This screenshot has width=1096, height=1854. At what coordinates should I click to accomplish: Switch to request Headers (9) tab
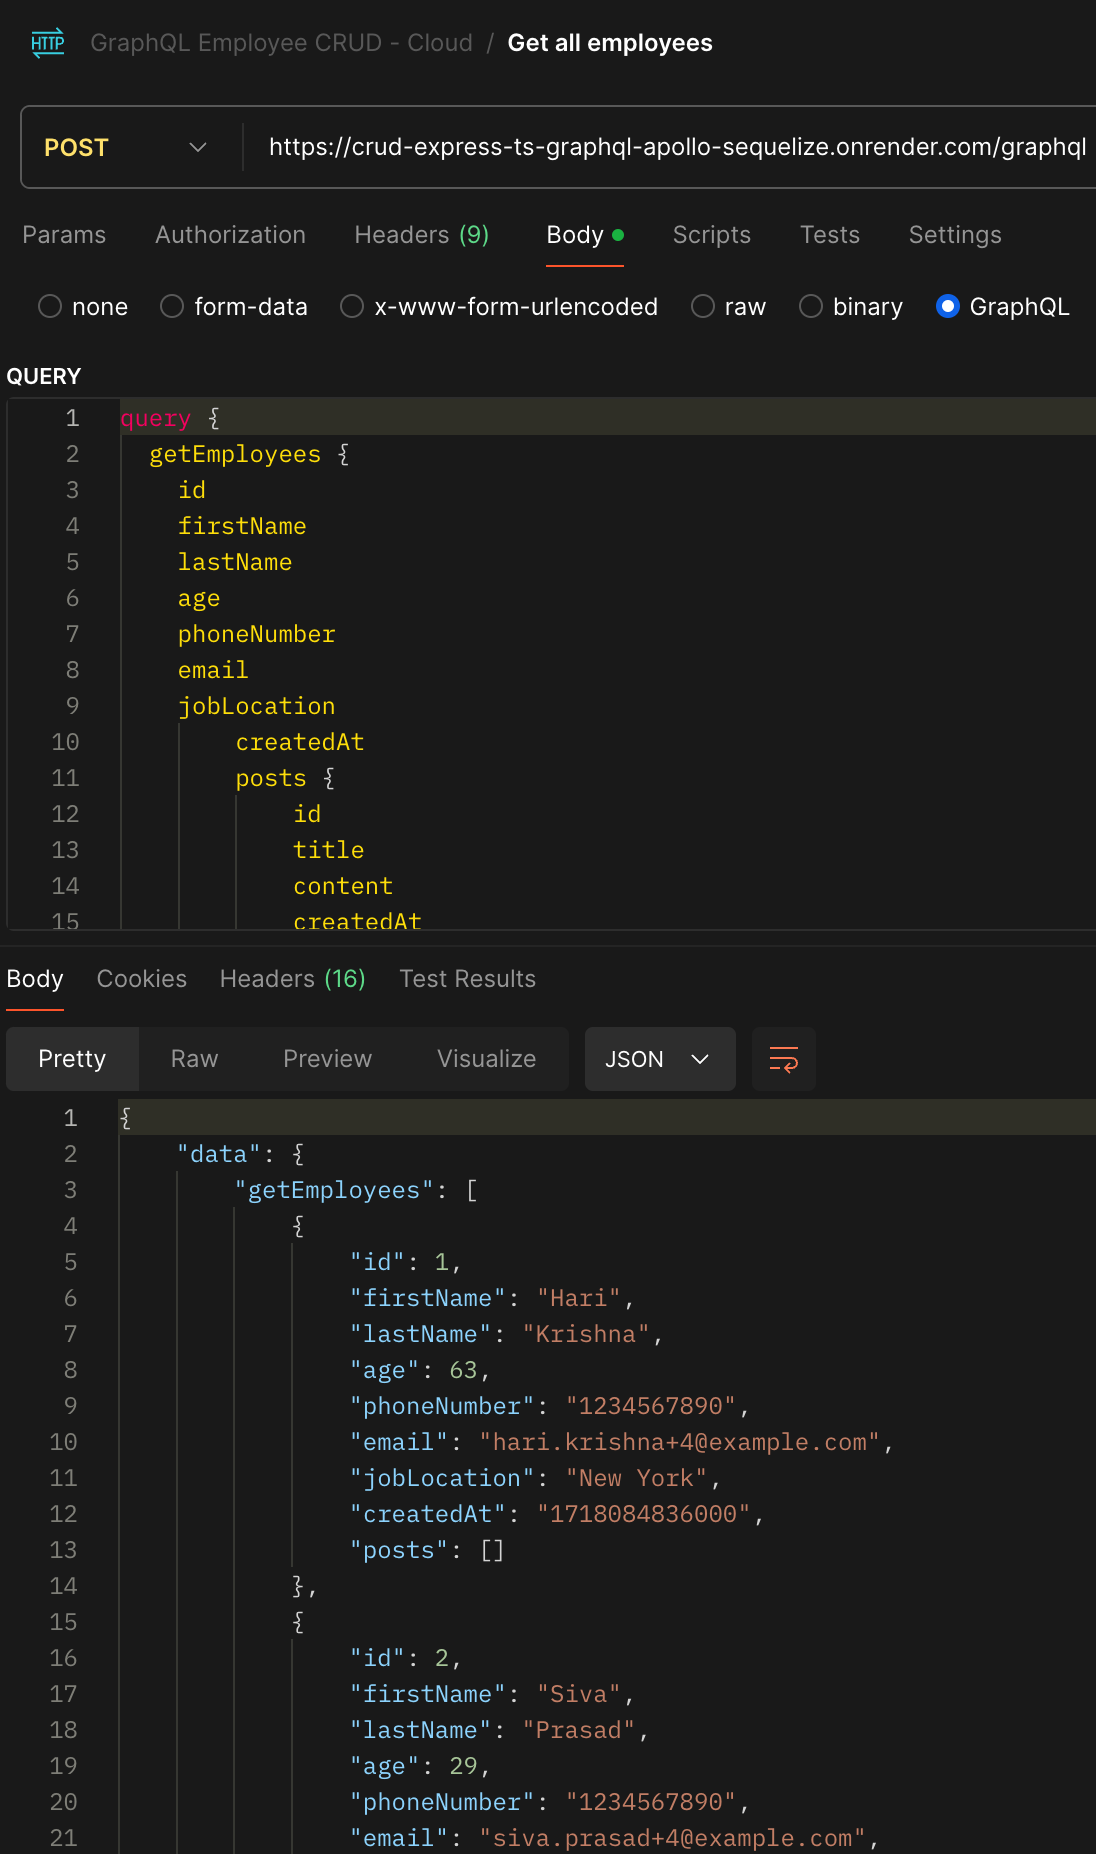point(422,235)
